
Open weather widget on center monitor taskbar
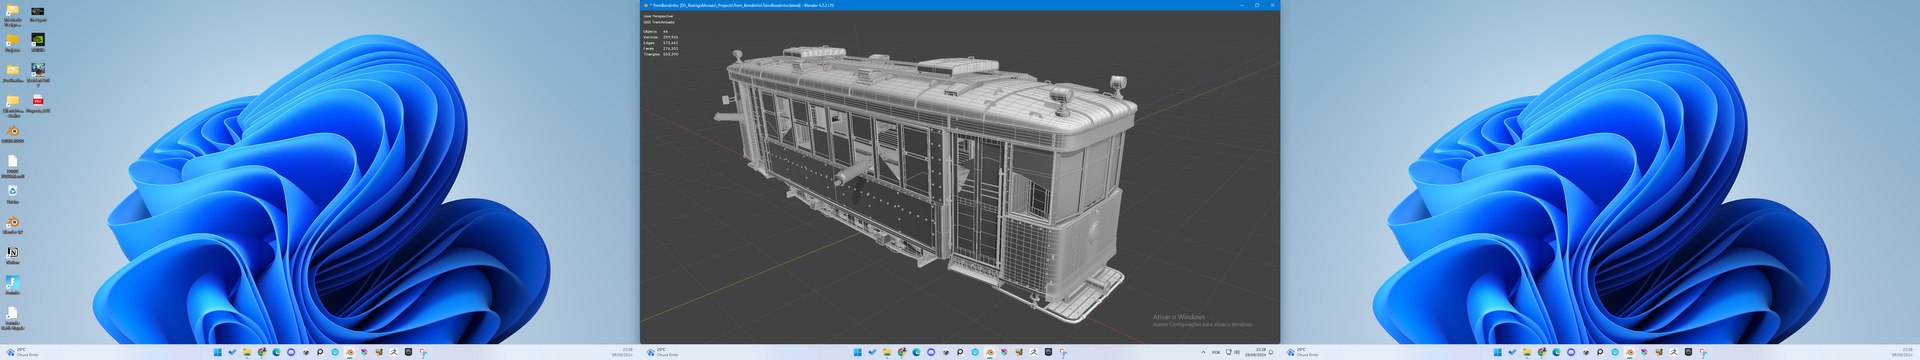coord(662,352)
